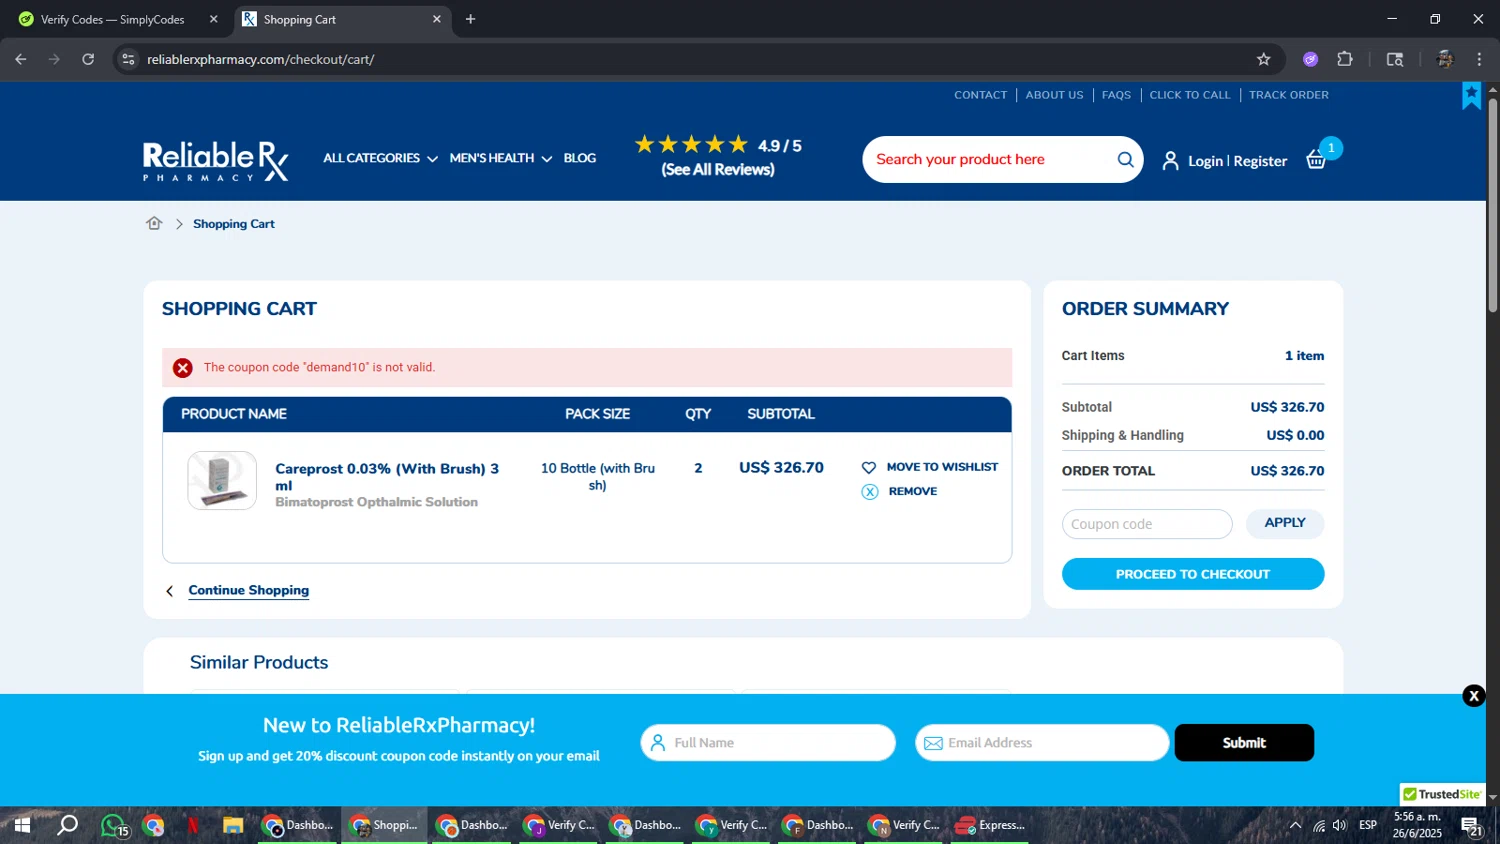Click the Track Order link
Screen dimensions: 1500x844
tap(1288, 95)
